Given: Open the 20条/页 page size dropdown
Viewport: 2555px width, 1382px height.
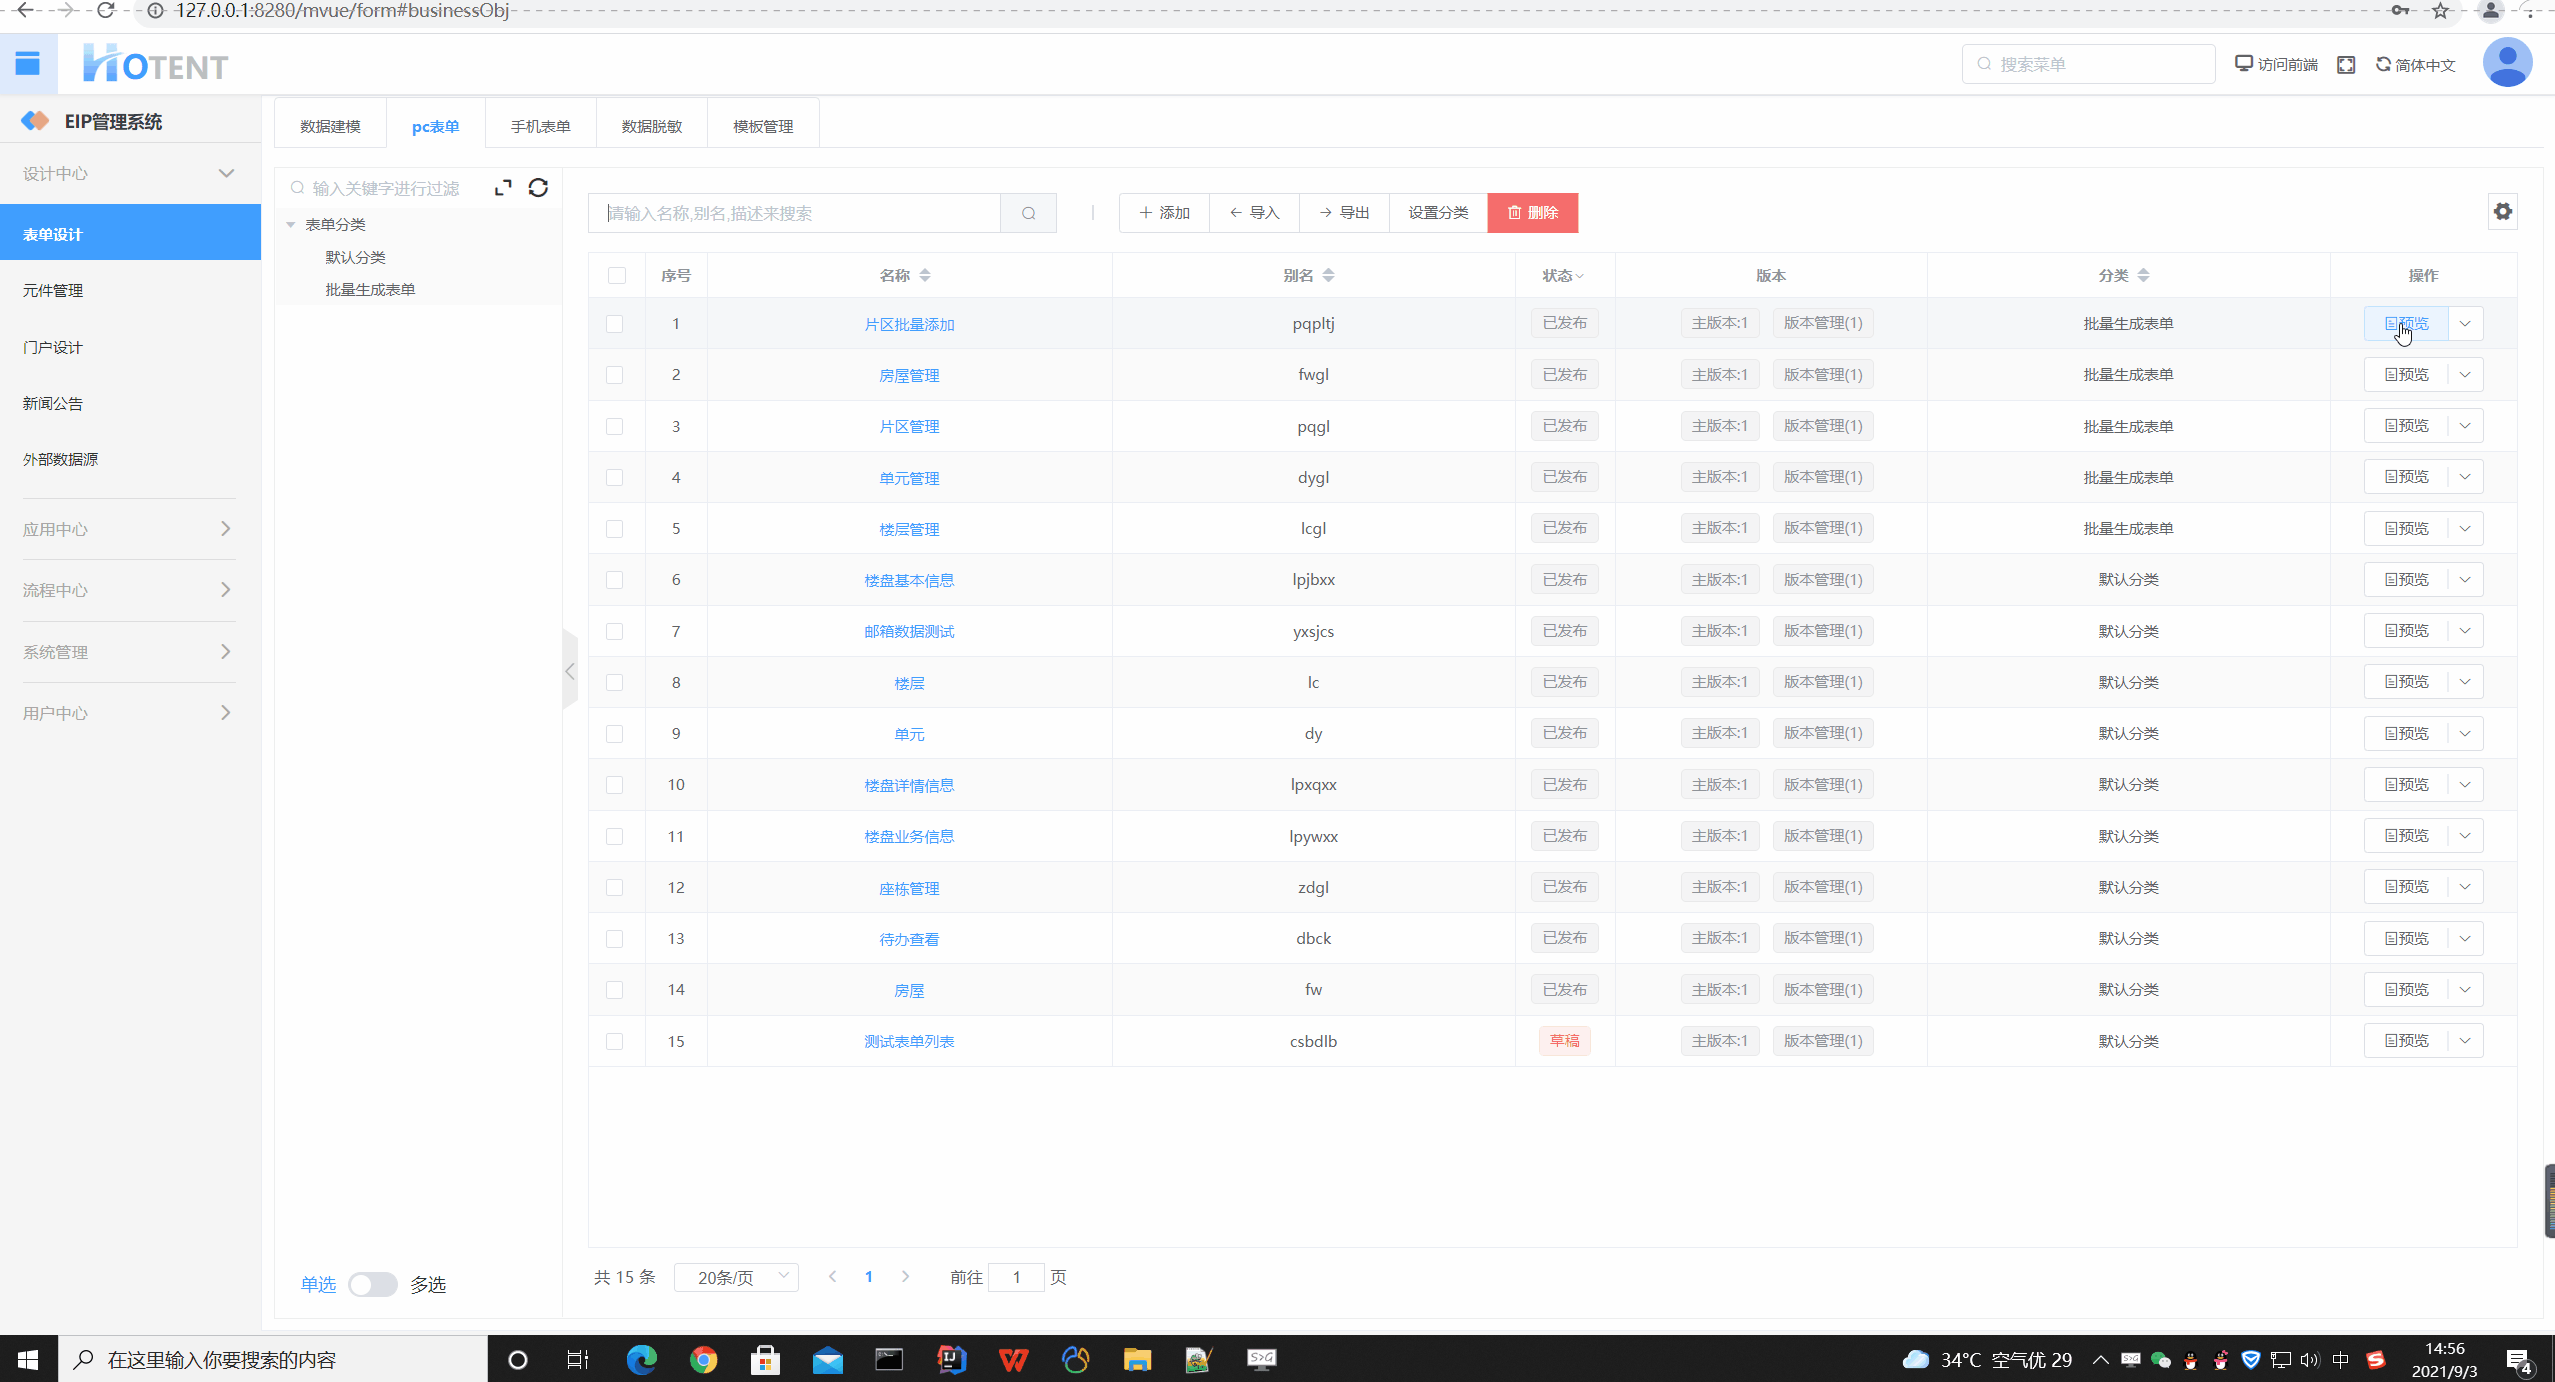Looking at the screenshot, I should pyautogui.click(x=736, y=1277).
